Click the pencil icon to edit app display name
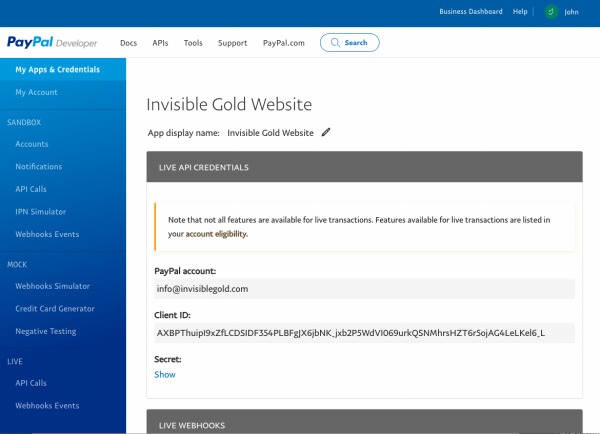Screen dimensions: 600x434 point(326,132)
